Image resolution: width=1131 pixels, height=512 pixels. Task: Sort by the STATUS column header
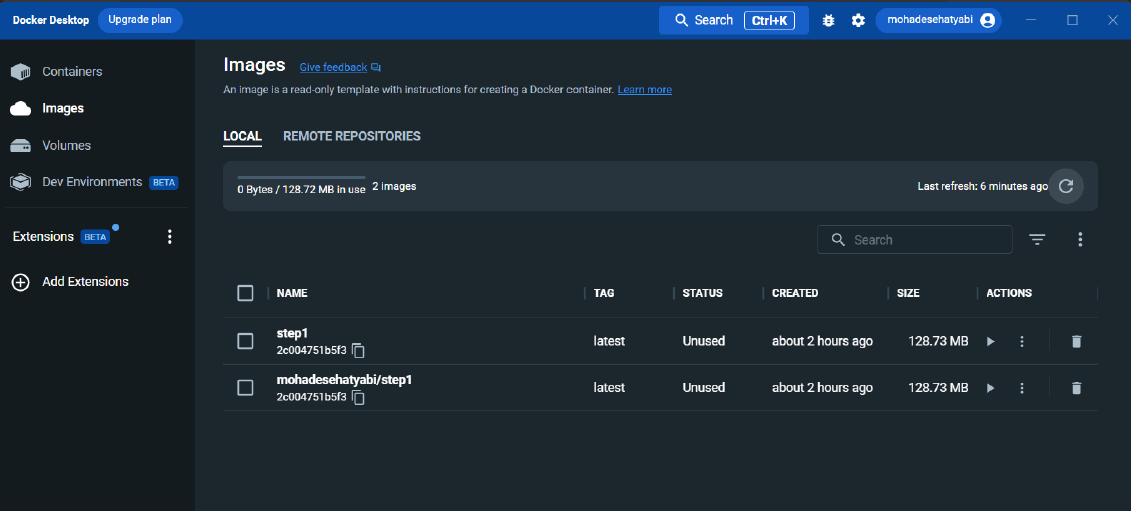coord(703,293)
